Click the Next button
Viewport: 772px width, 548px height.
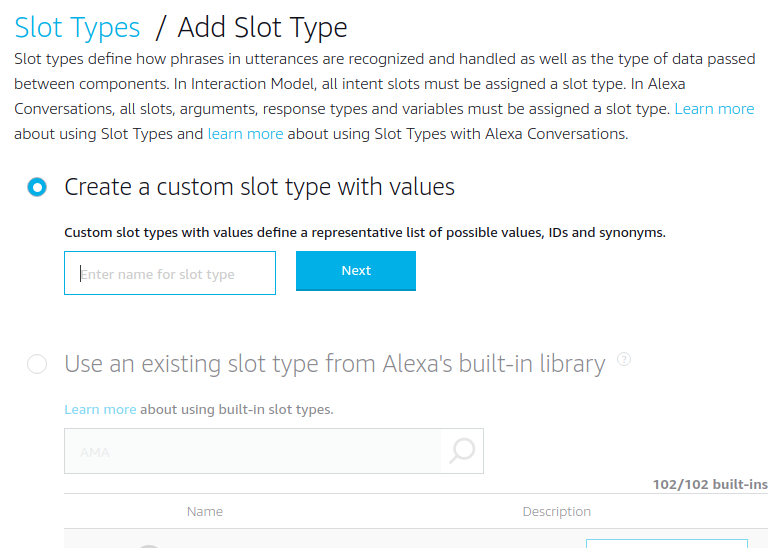356,271
